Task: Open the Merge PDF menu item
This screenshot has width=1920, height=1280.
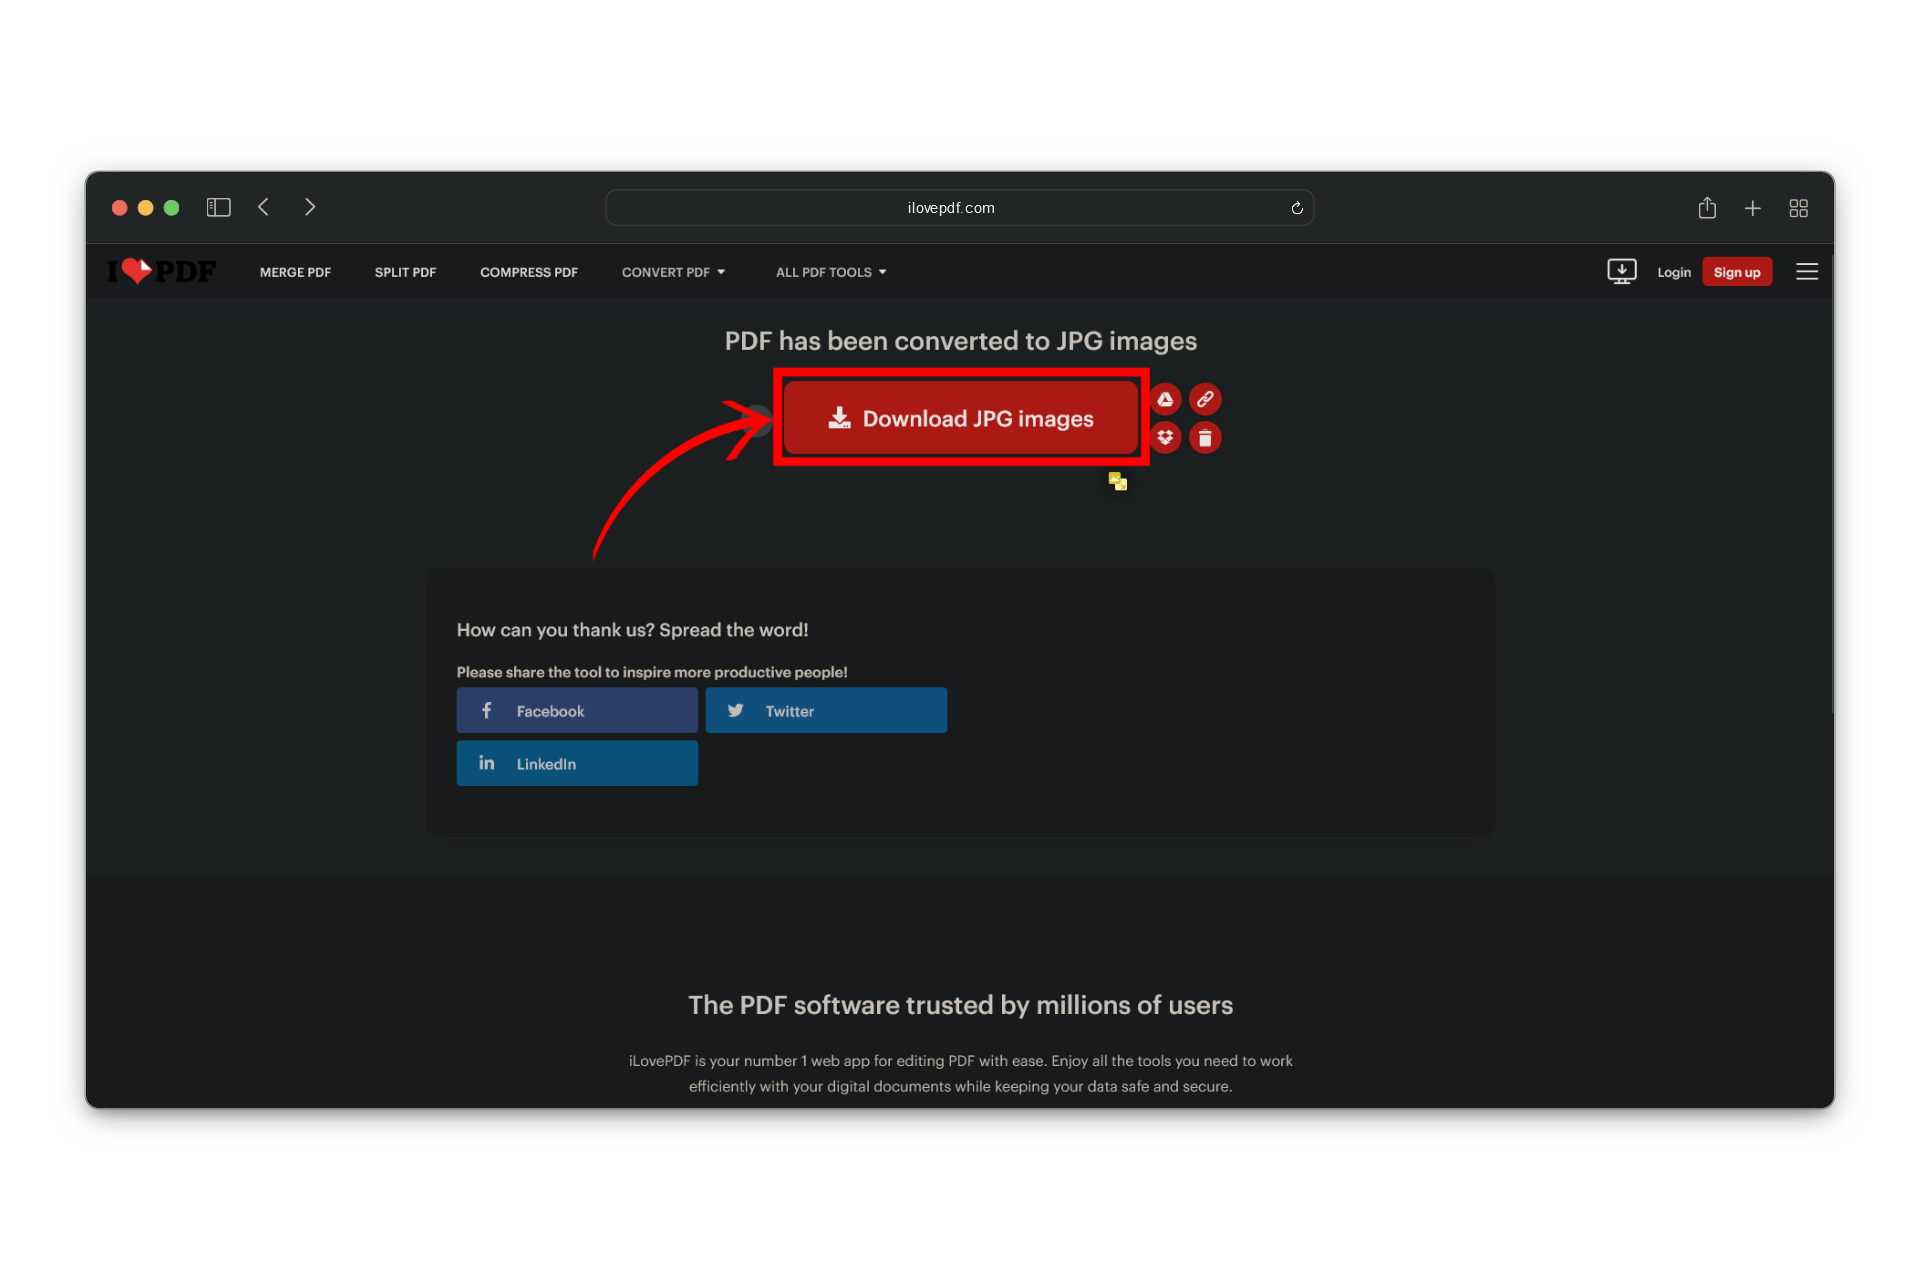Action: point(295,272)
